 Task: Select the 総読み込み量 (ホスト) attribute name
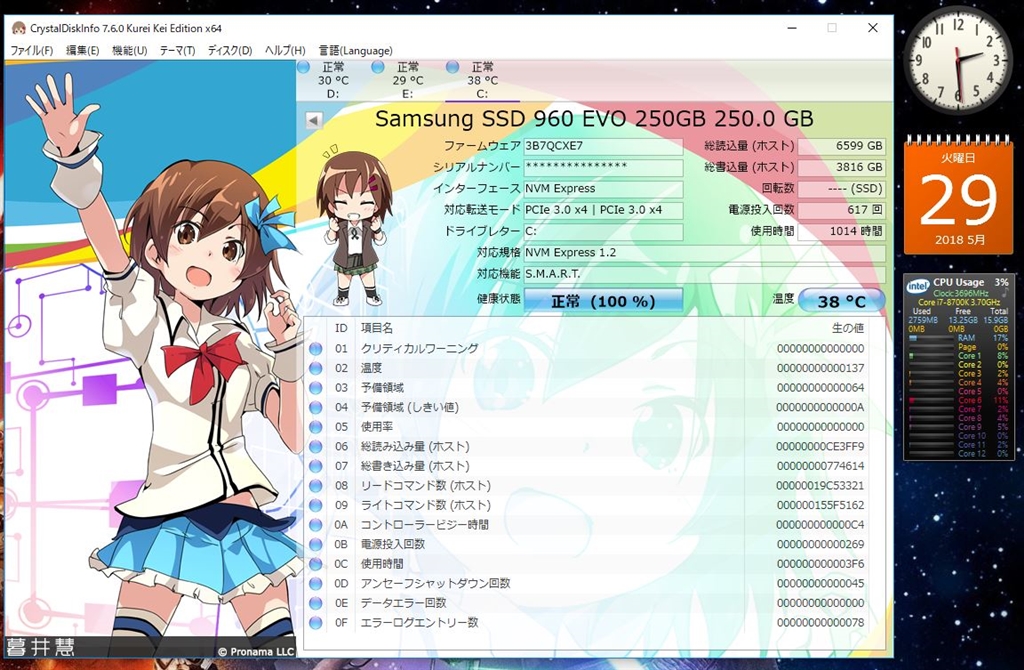415,447
